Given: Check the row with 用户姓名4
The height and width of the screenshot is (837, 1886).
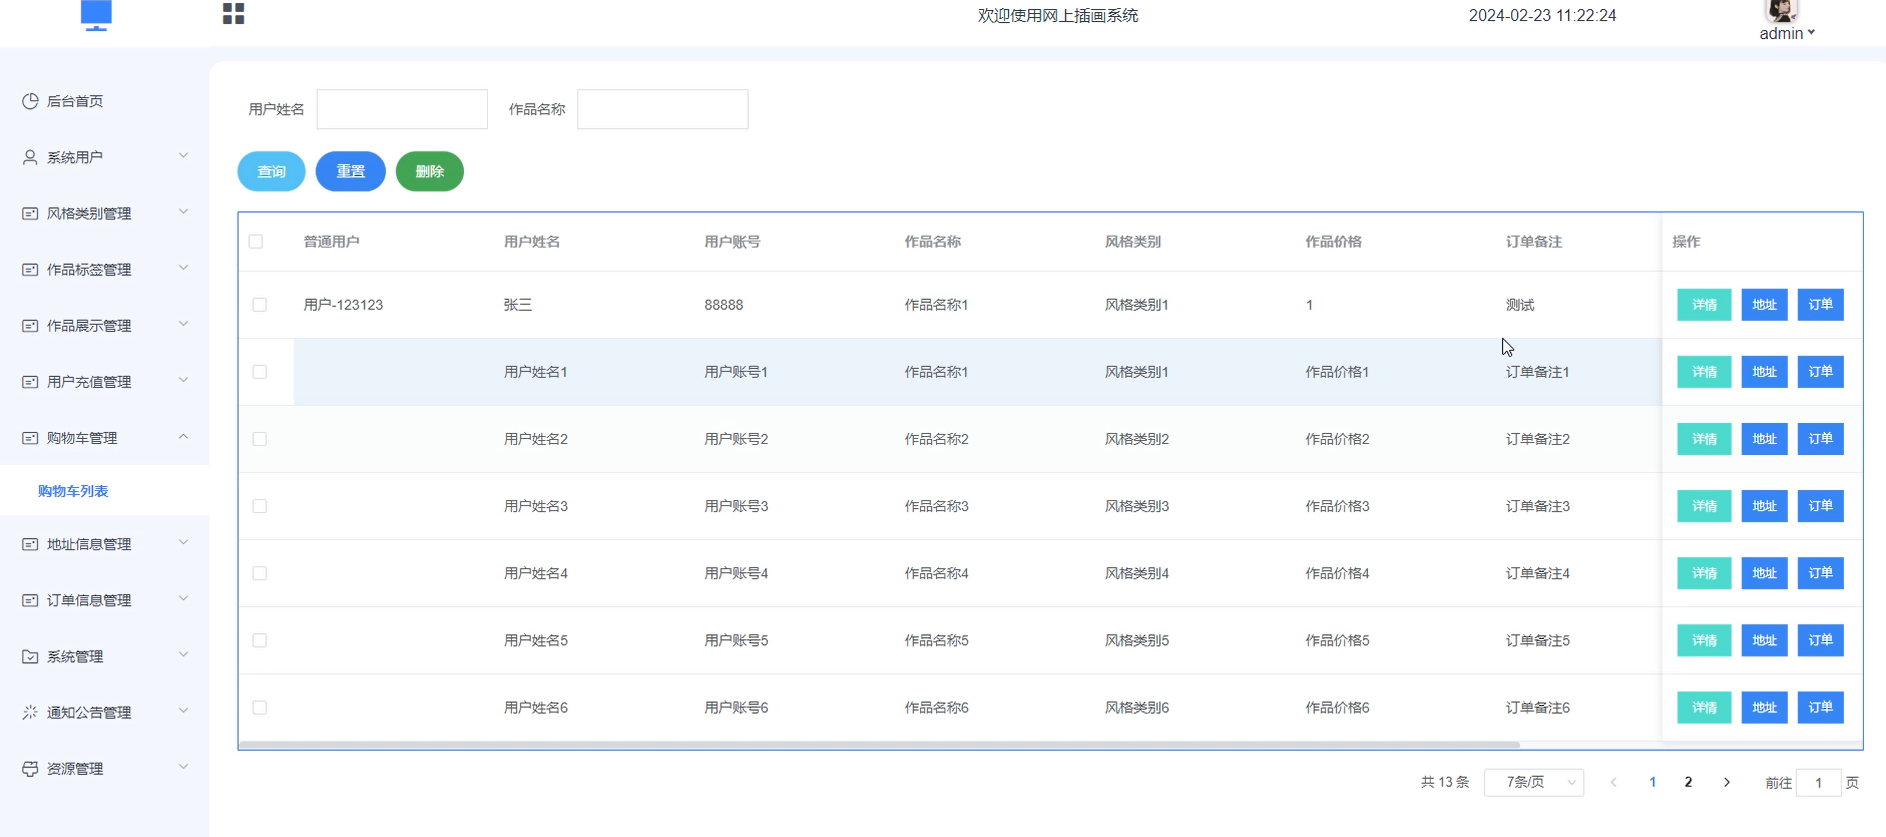Looking at the screenshot, I should pyautogui.click(x=260, y=573).
